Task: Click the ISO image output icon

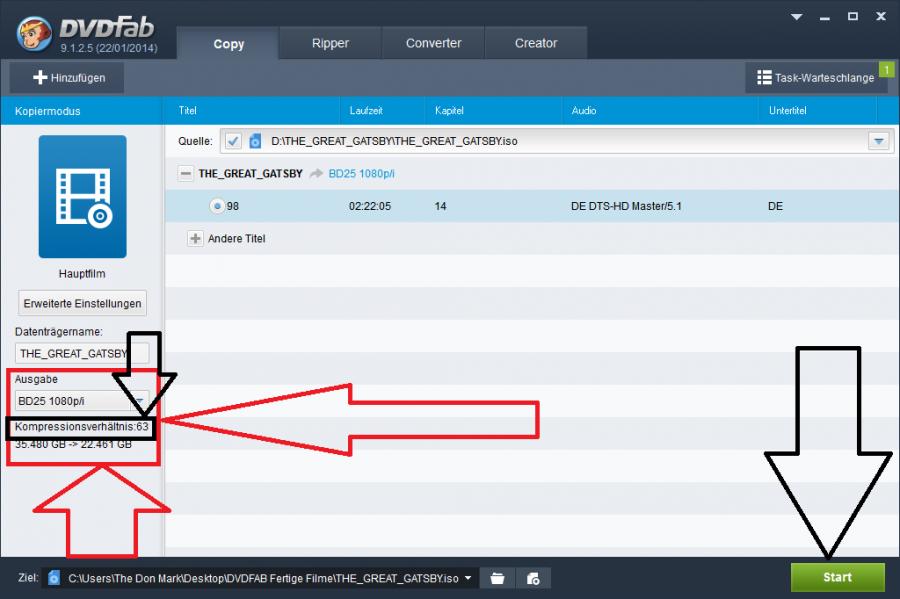Action: [x=533, y=578]
